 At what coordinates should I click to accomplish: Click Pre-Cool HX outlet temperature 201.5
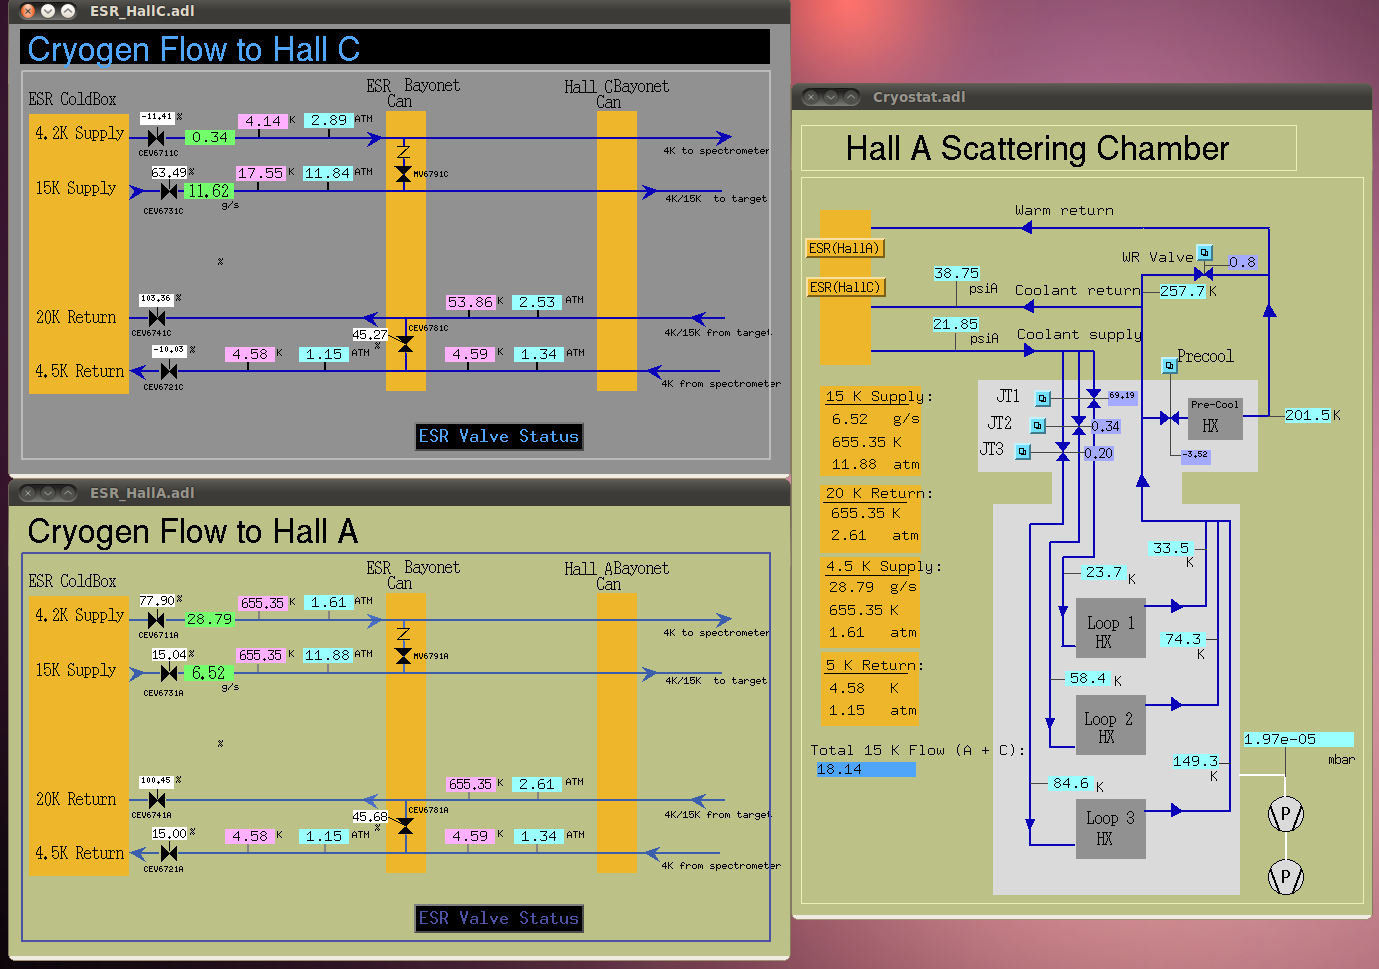(1308, 415)
